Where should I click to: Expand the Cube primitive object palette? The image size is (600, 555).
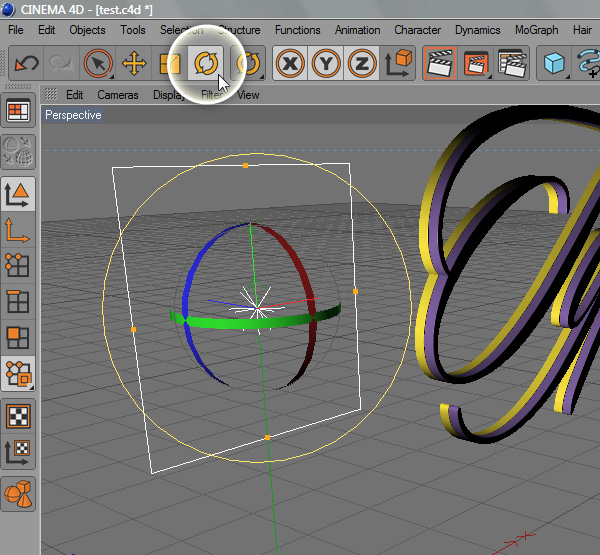554,64
